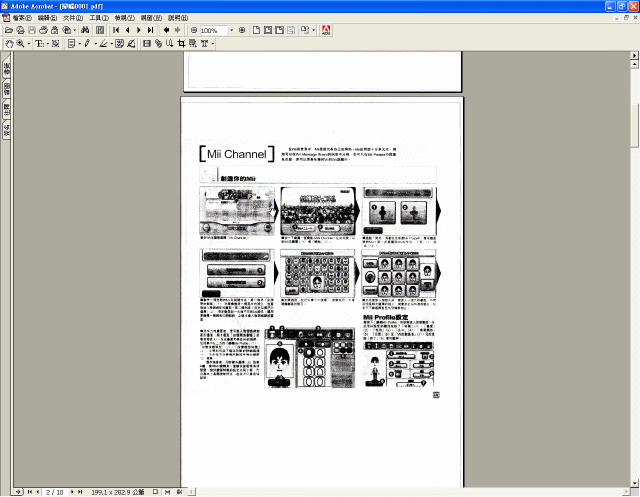
Task: Select the Form tool icon
Action: 193,44
